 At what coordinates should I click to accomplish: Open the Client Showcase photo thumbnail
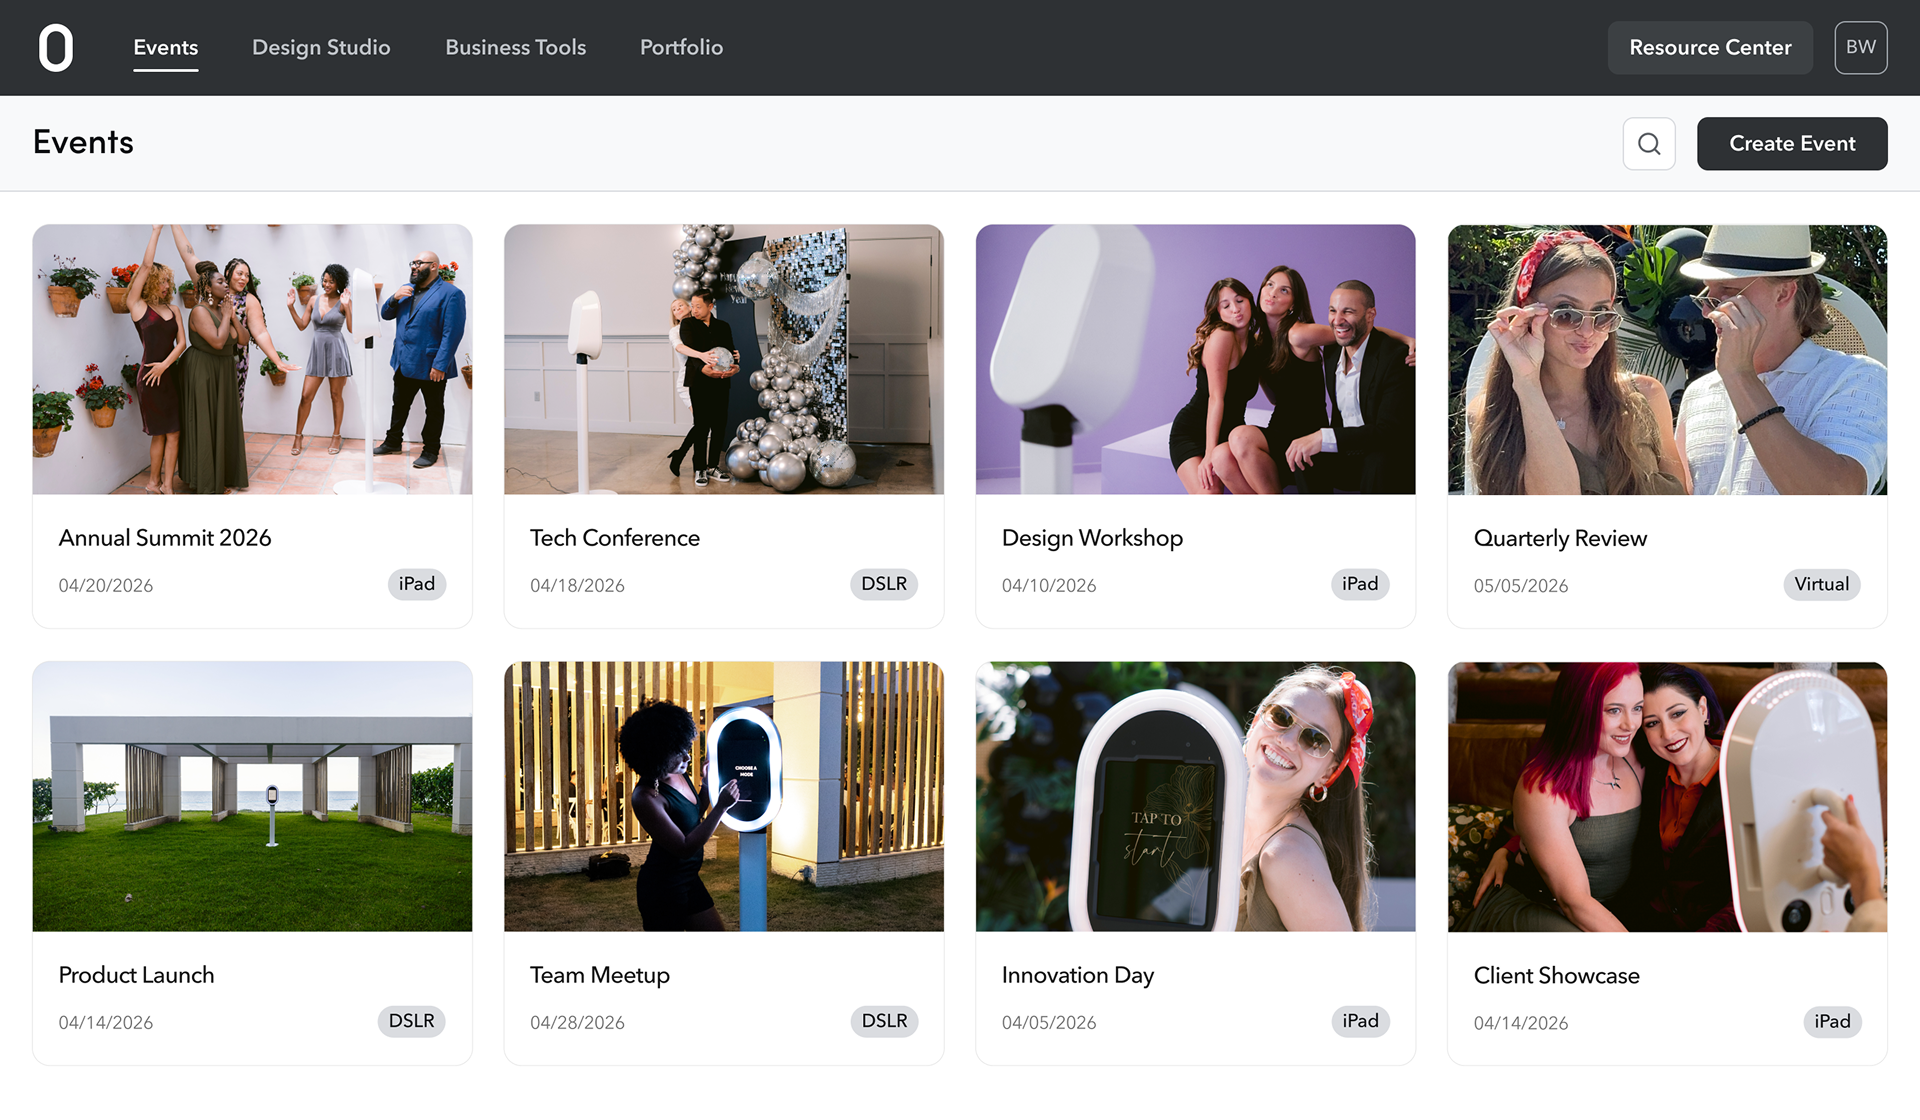coord(1668,797)
